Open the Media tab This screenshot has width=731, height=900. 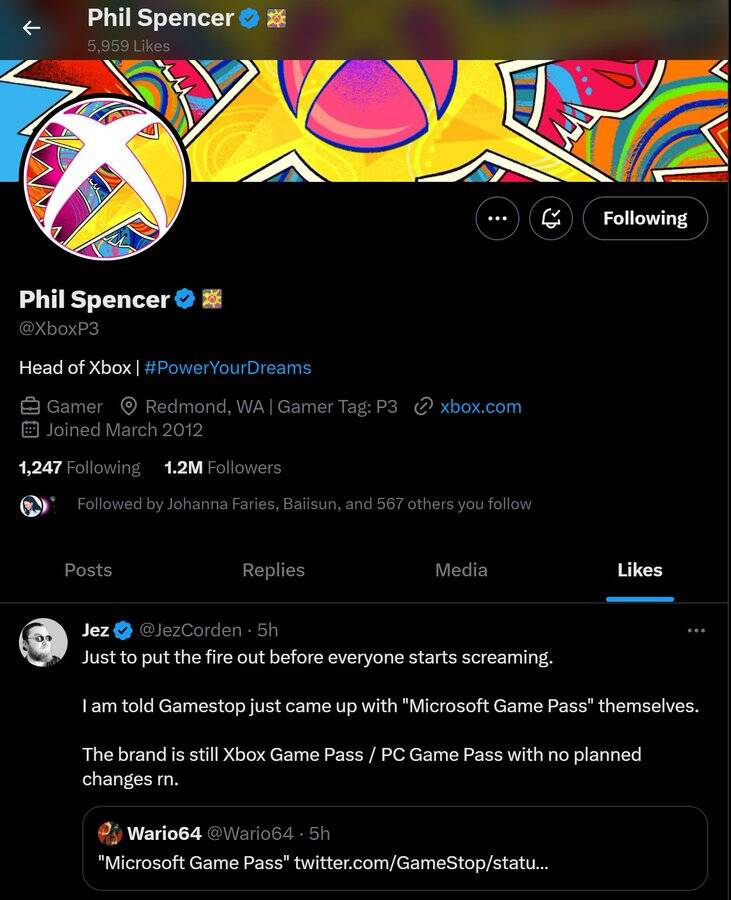click(461, 570)
